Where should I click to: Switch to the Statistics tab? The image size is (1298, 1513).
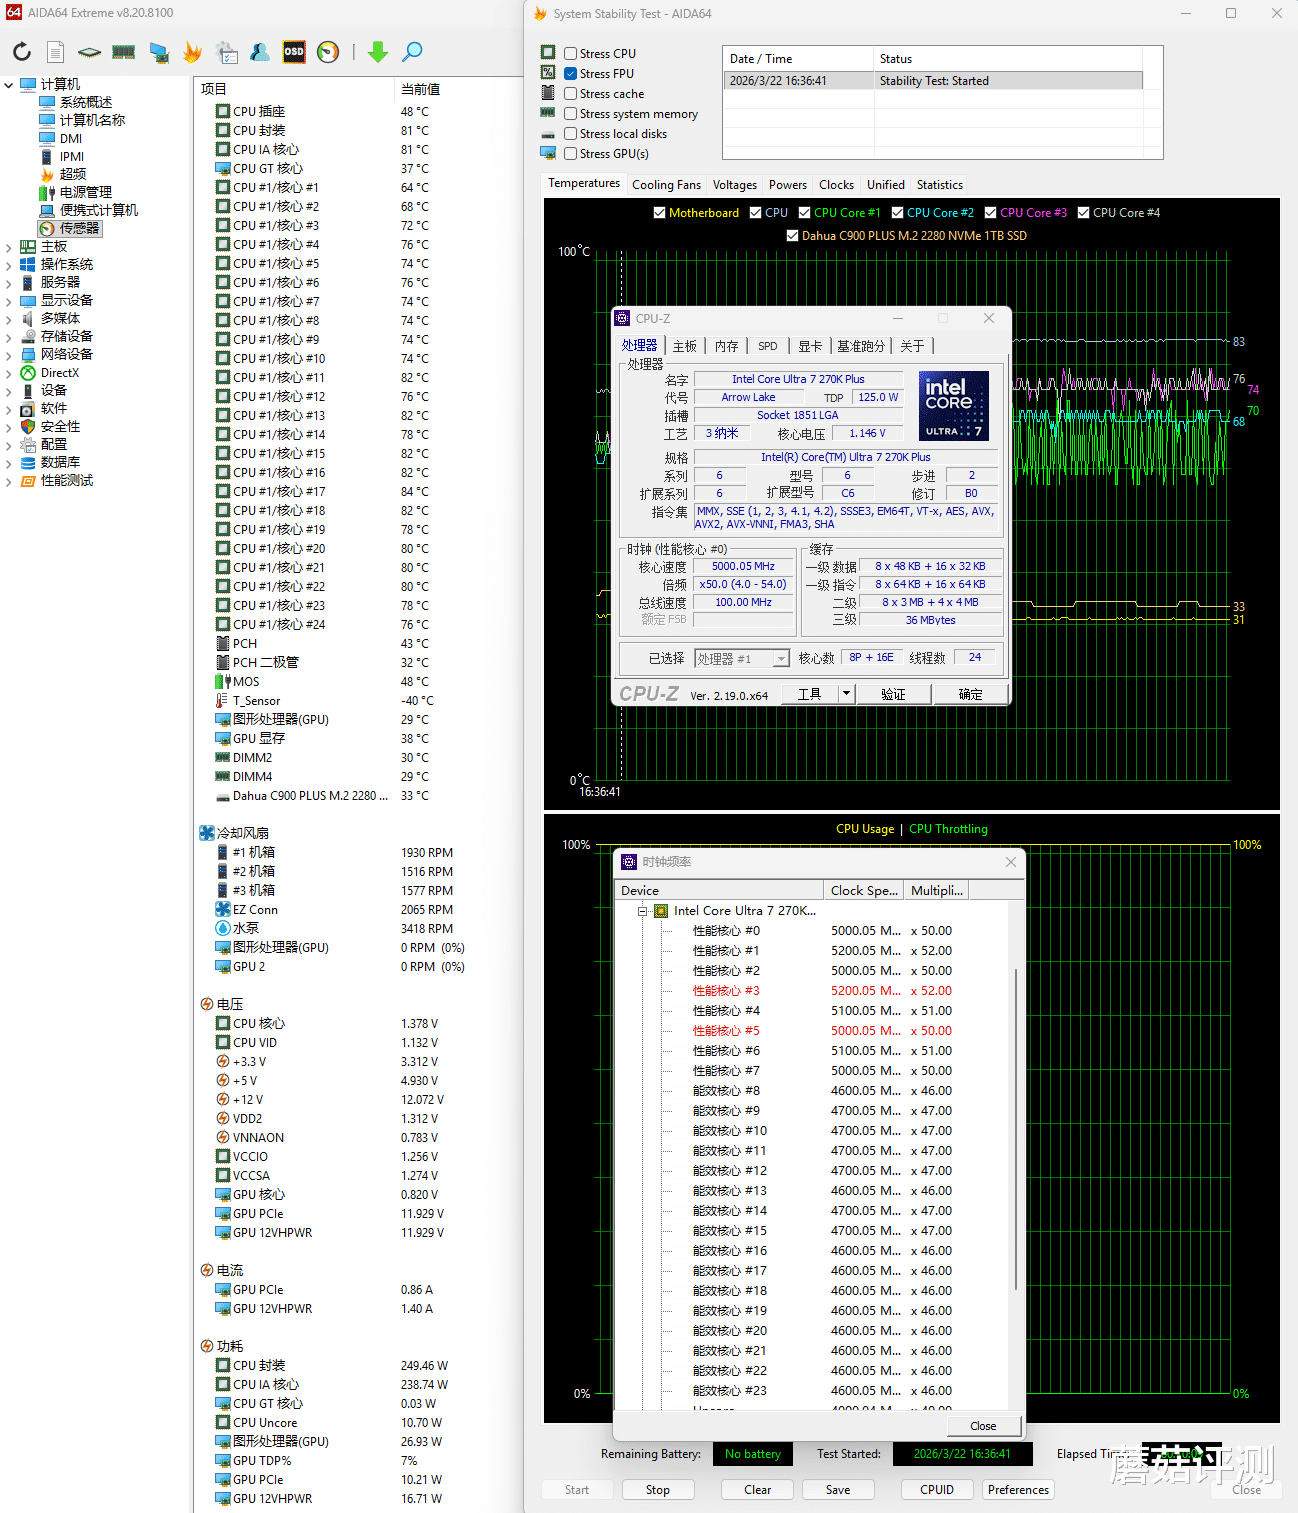940,185
